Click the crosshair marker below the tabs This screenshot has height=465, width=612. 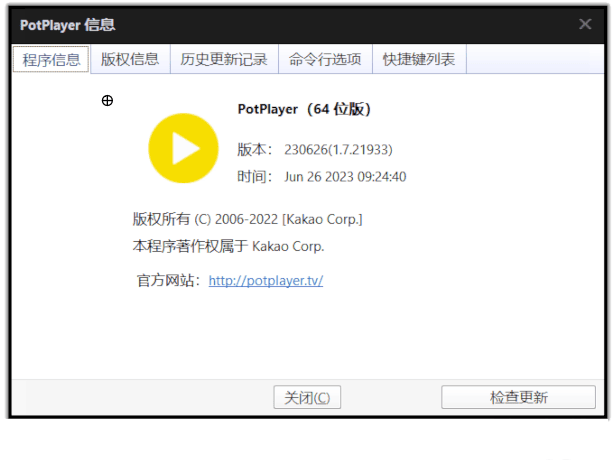108,100
